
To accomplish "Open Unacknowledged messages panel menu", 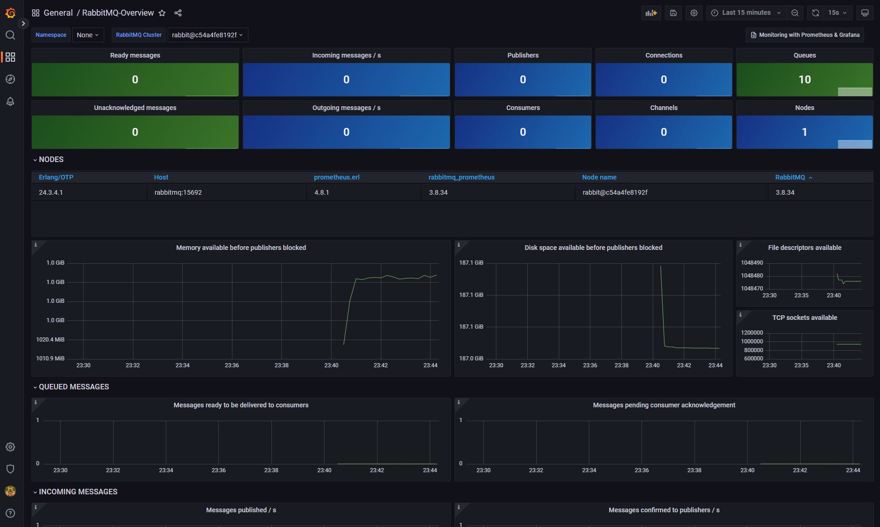I will 135,108.
